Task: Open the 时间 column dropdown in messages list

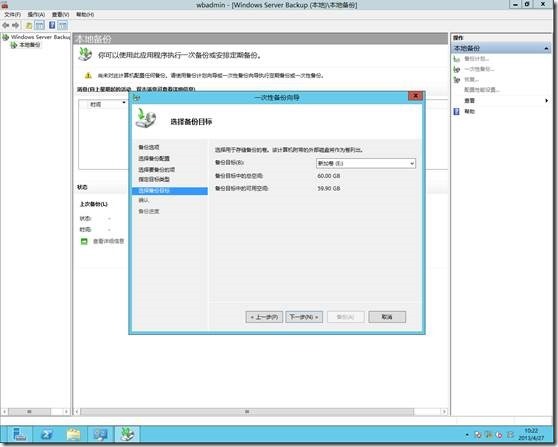Action: tap(123, 103)
